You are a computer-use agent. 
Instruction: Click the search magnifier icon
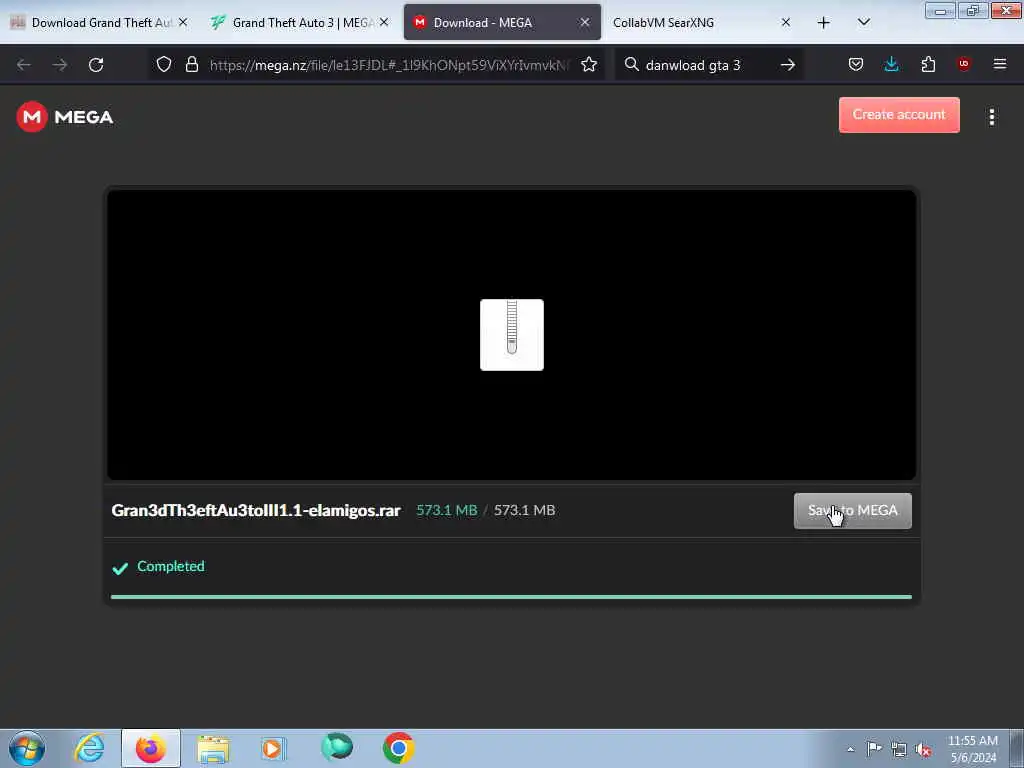[632, 65]
